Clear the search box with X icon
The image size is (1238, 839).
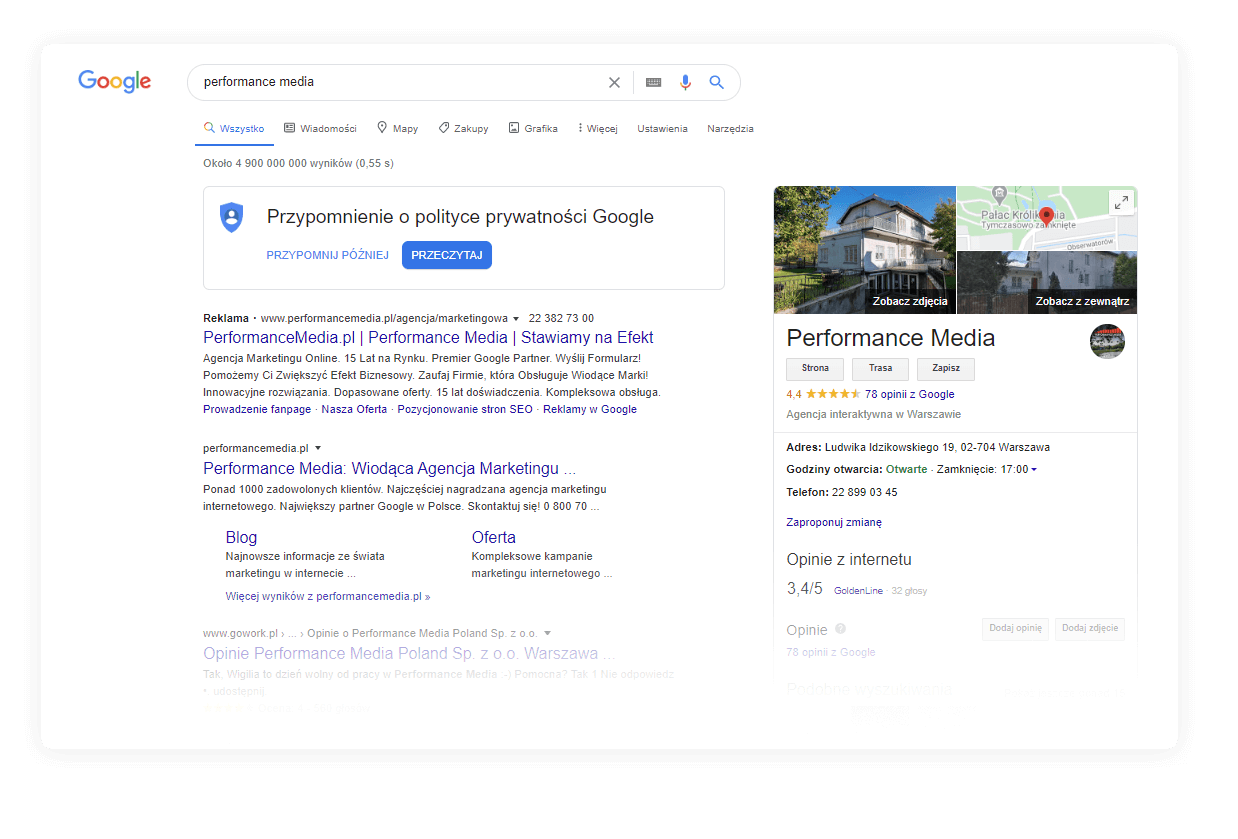coord(614,83)
